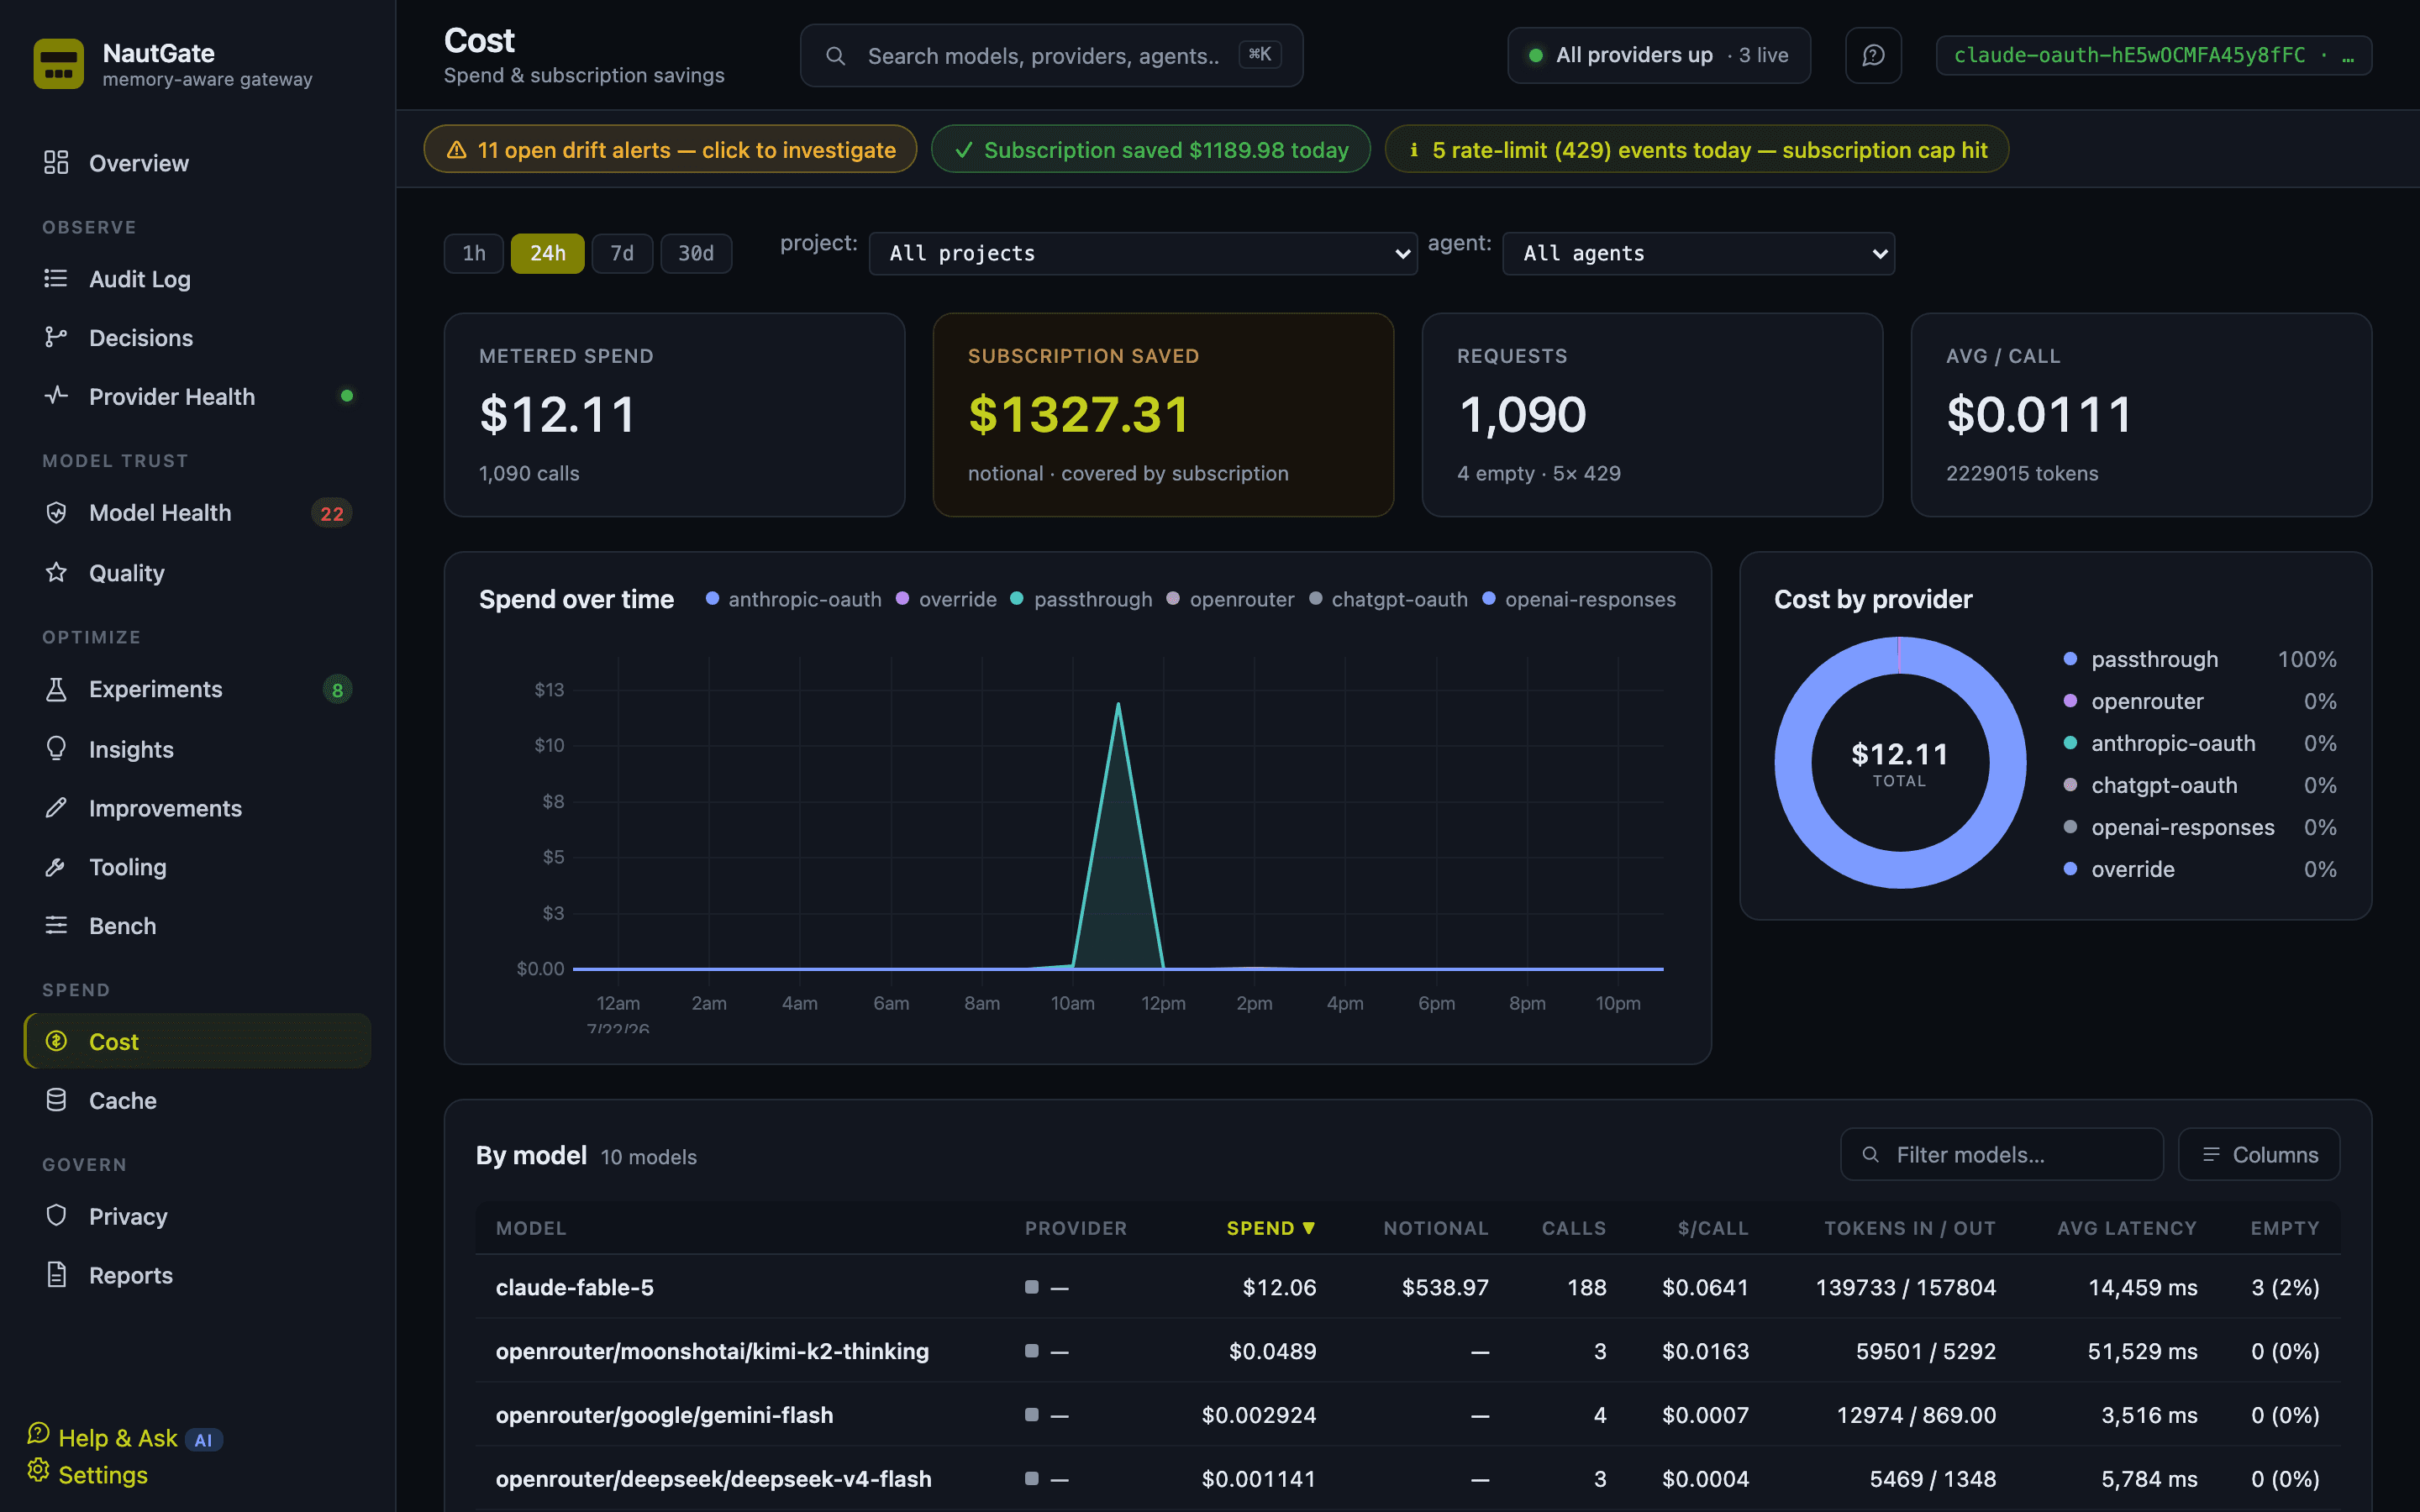Open the chat bubble icon in header
The height and width of the screenshot is (1512, 2420).
click(1873, 55)
